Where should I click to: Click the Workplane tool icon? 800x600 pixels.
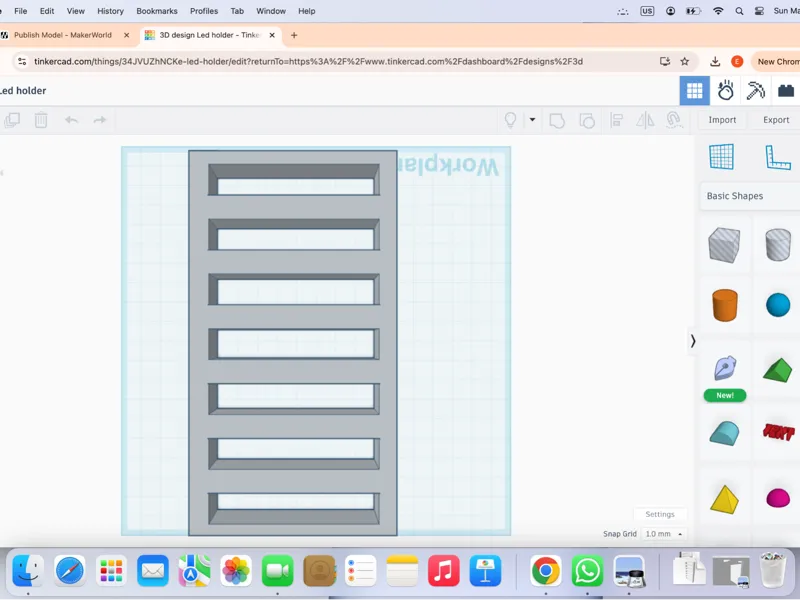(721, 157)
